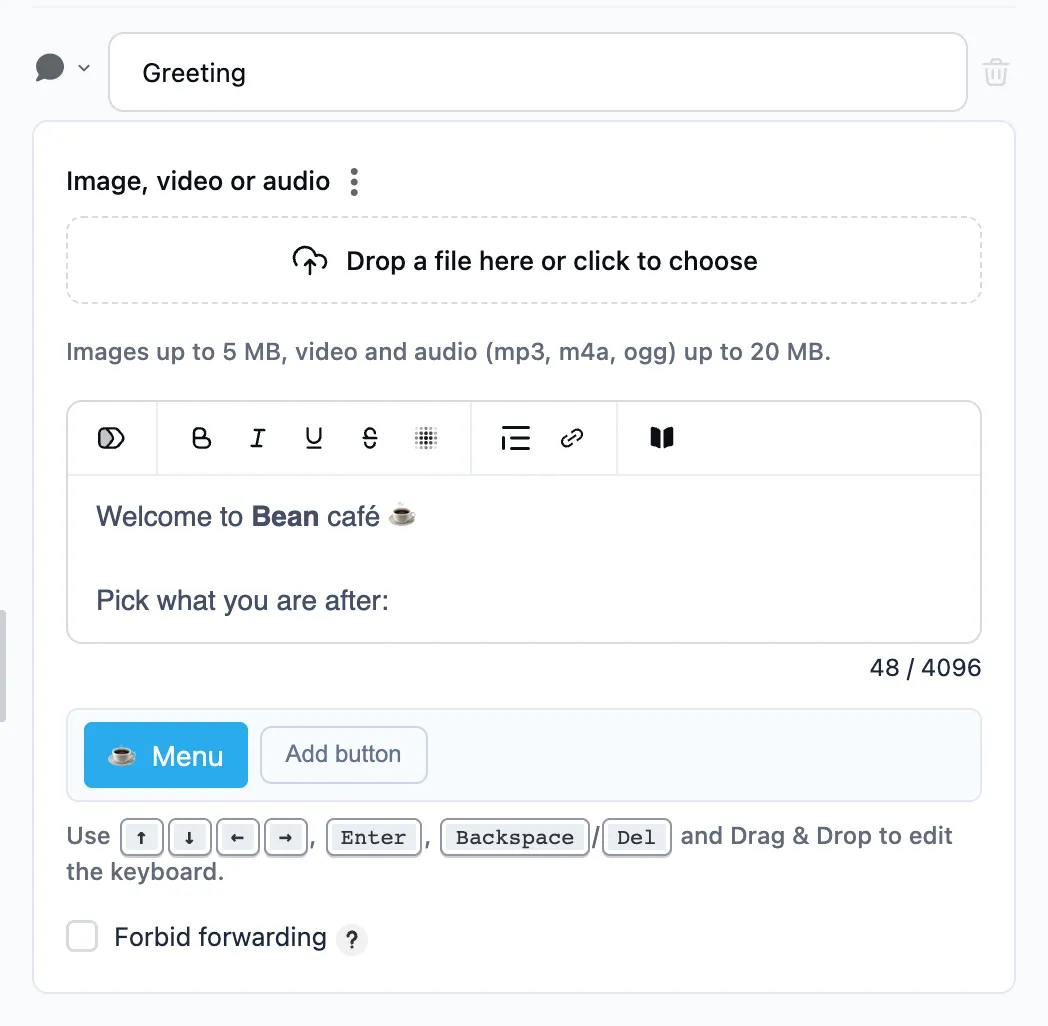Select the blue Menu keyboard button

(166, 755)
